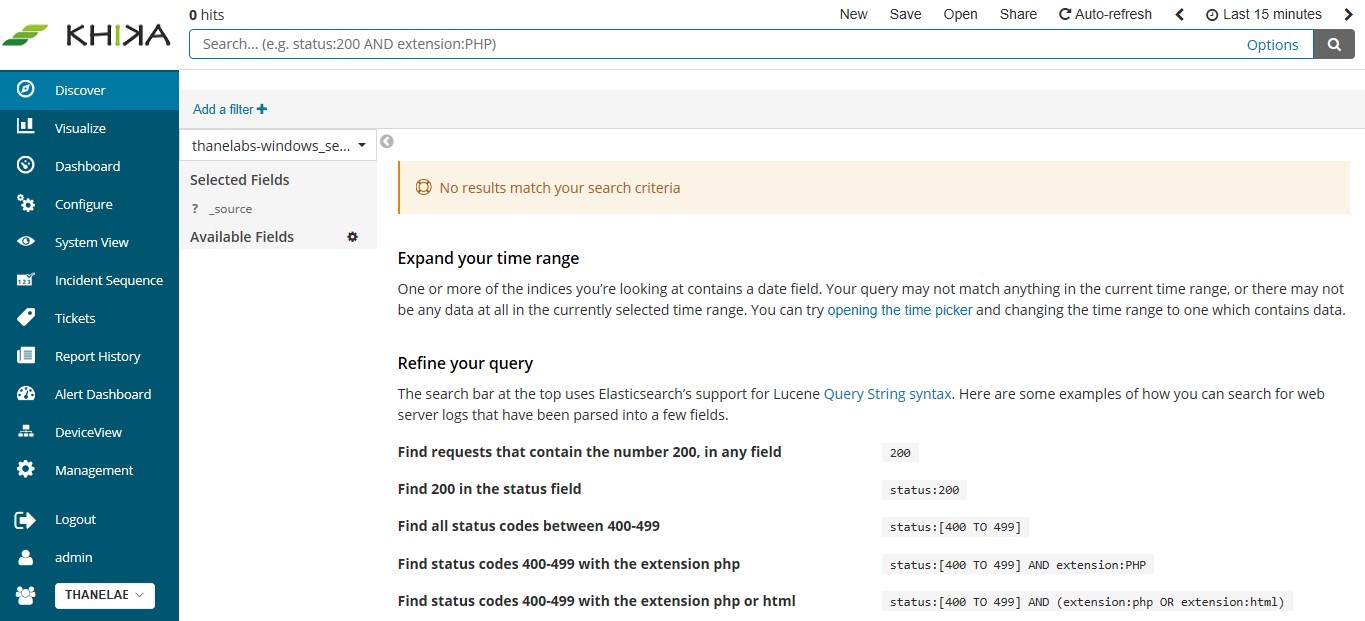Viewport: 1365px width, 621px height.
Task: Collapse the fields sidebar arrow
Action: click(387, 142)
